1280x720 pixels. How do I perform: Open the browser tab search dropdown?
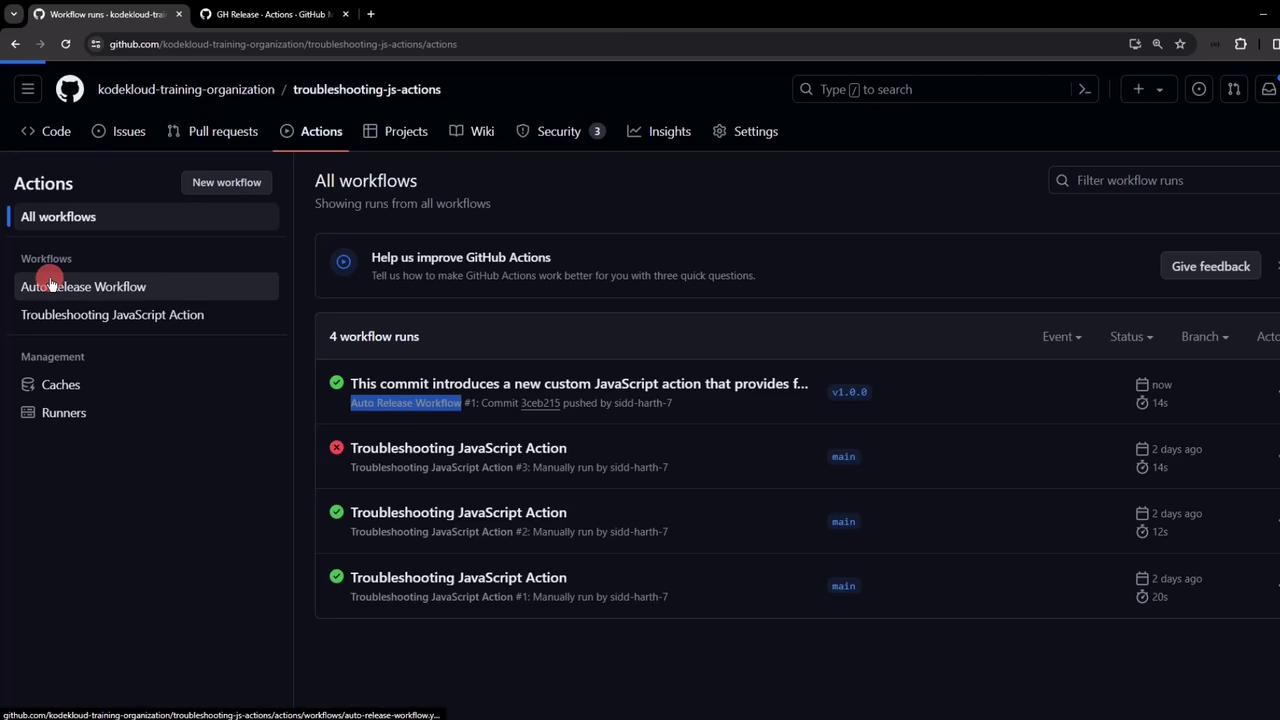tap(13, 14)
